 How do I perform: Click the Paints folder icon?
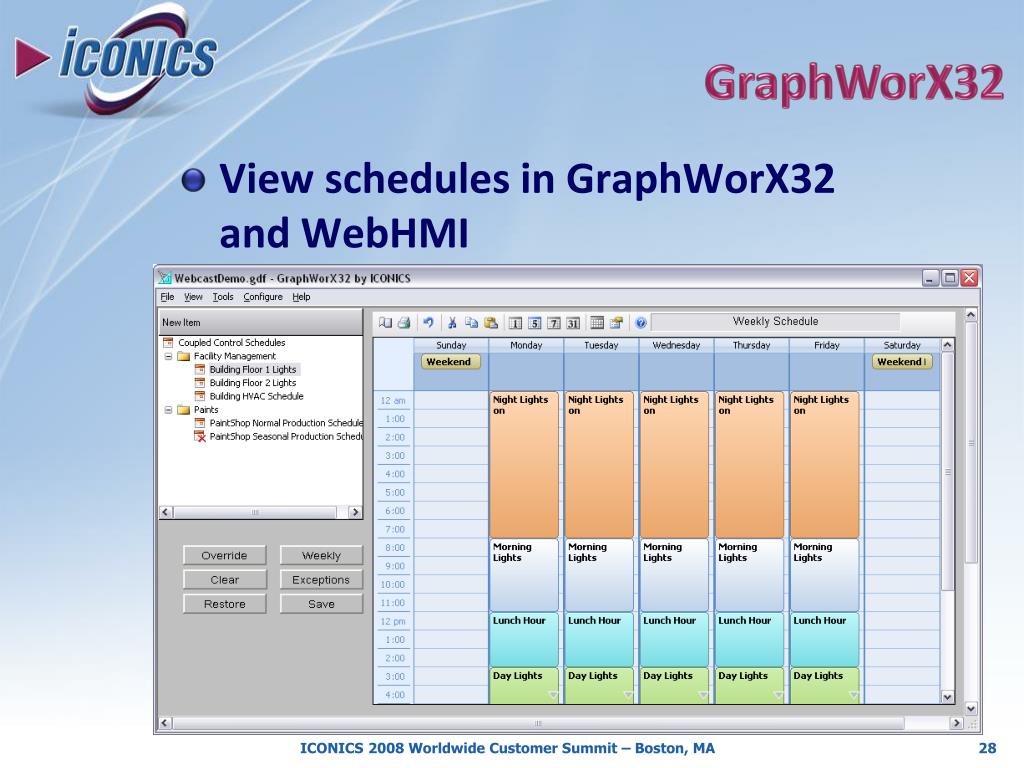click(x=184, y=409)
